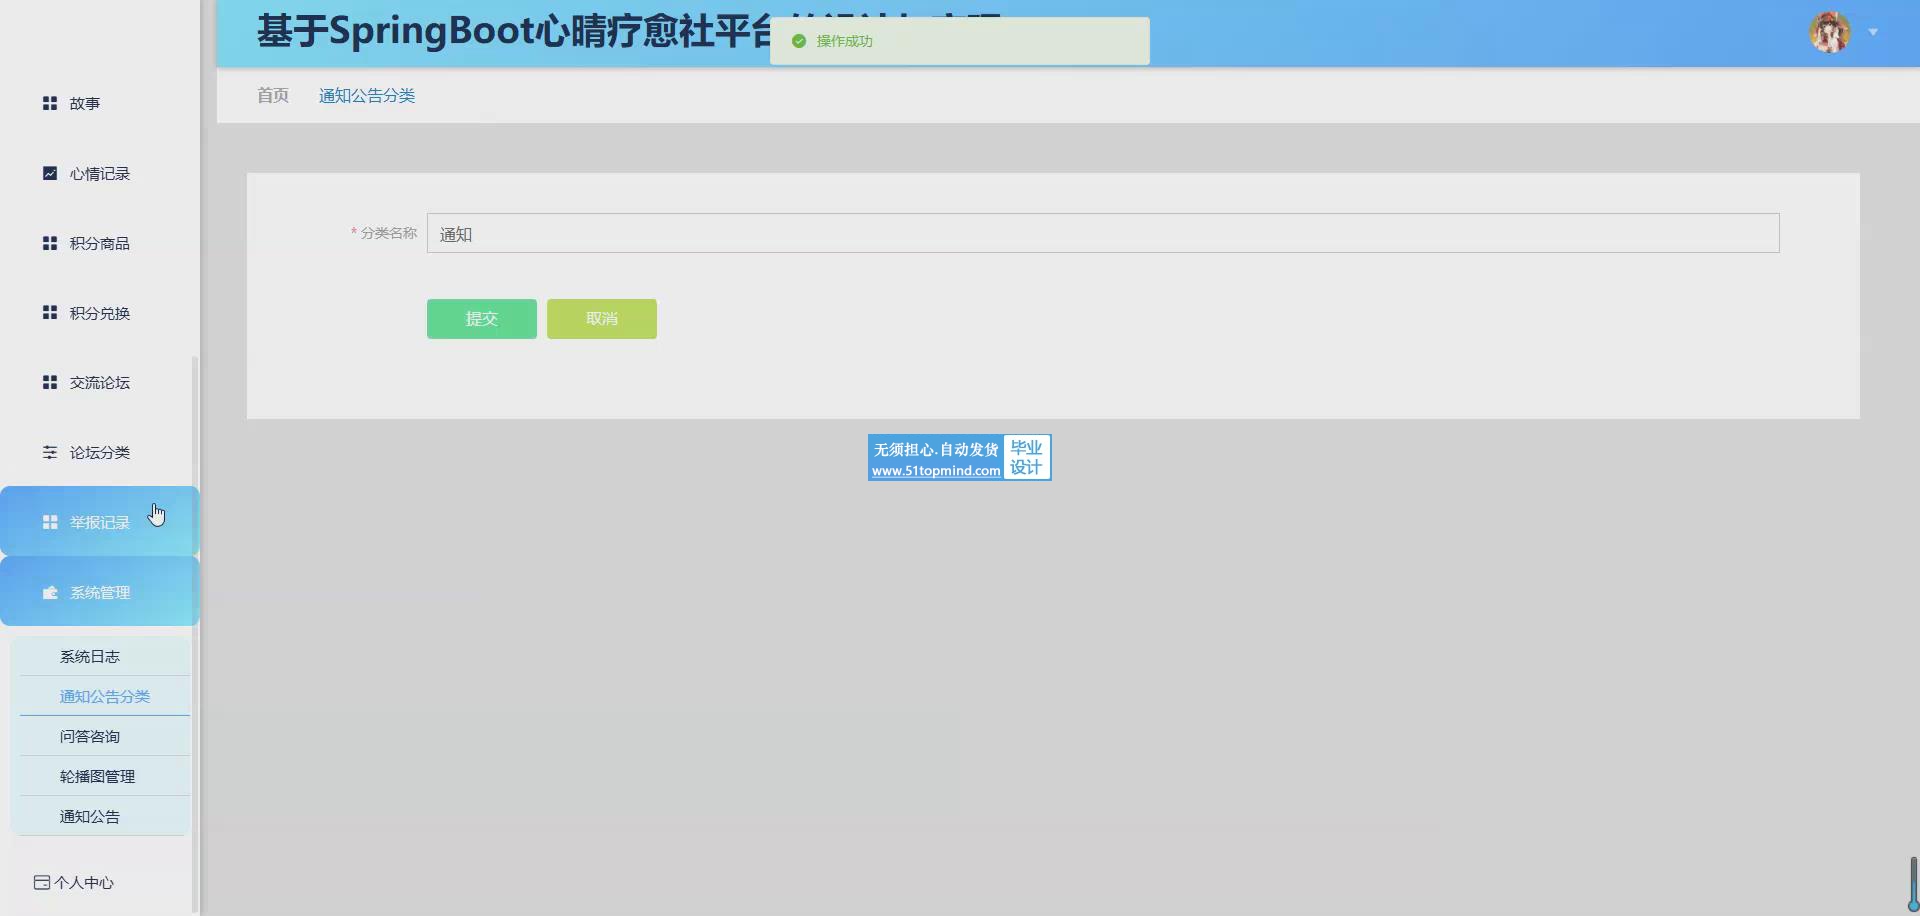Click the grid icon beside 故事
This screenshot has height=916, width=1920.
(50, 103)
